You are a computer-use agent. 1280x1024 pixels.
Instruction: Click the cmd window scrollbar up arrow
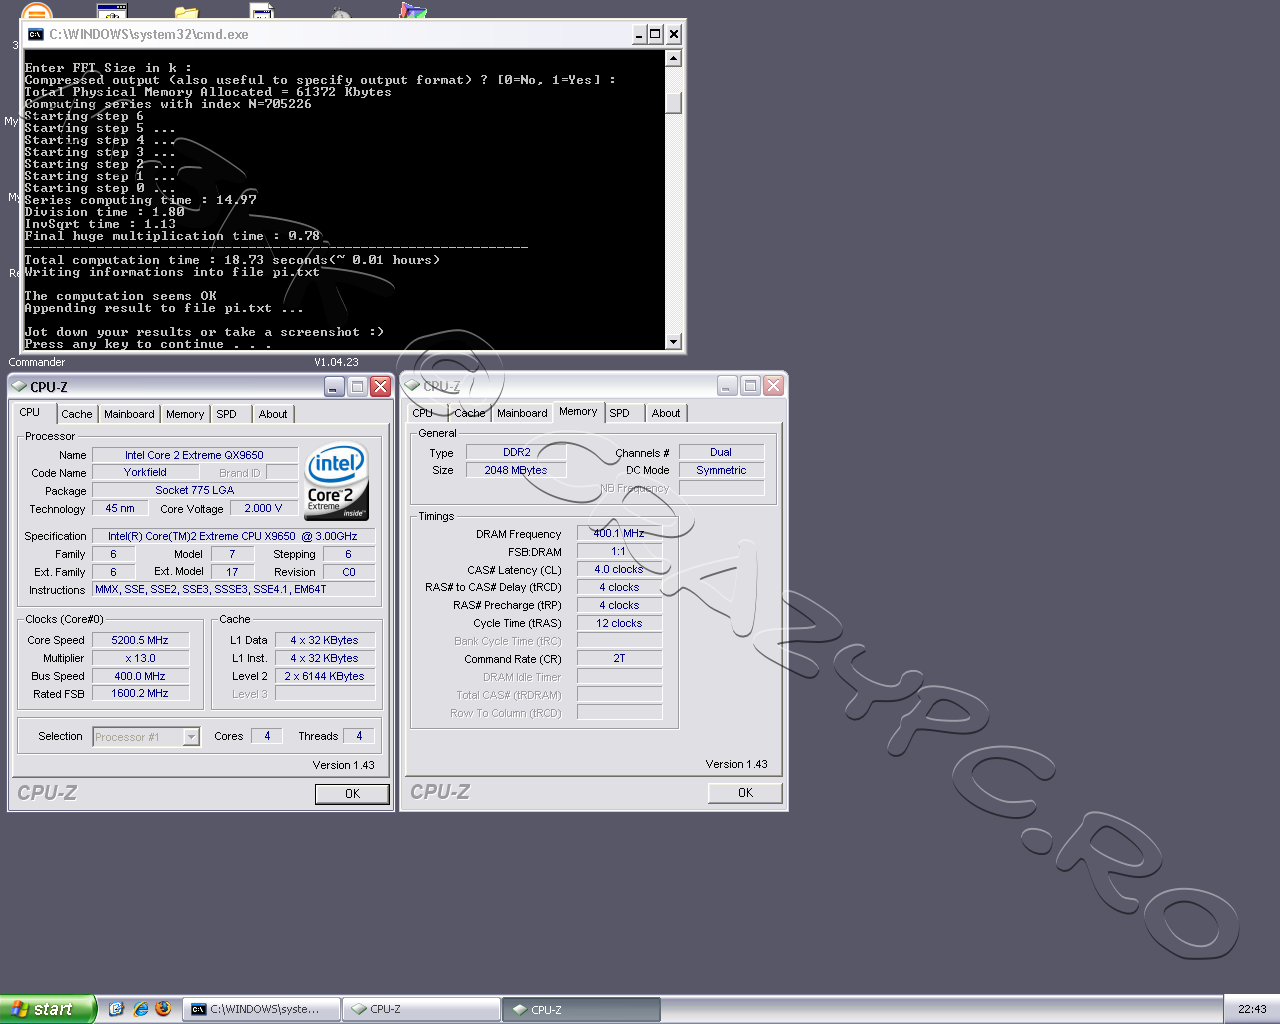pos(674,58)
